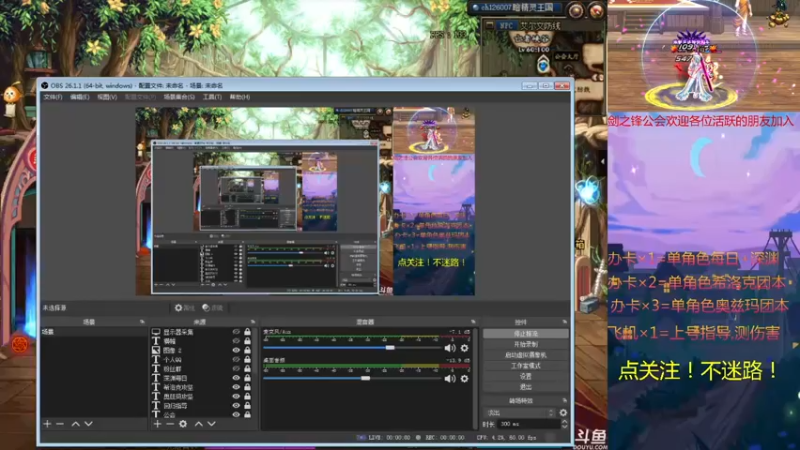This screenshot has height=450, width=800.
Task: Click the OBS preview canvas thumbnail
Action: pyautogui.click(x=305, y=201)
